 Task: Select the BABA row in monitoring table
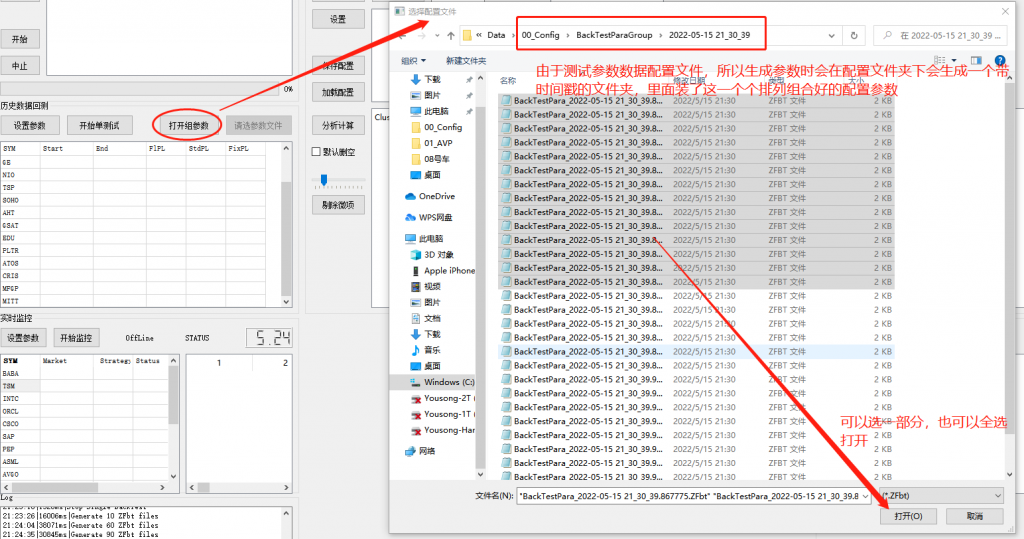point(85,374)
